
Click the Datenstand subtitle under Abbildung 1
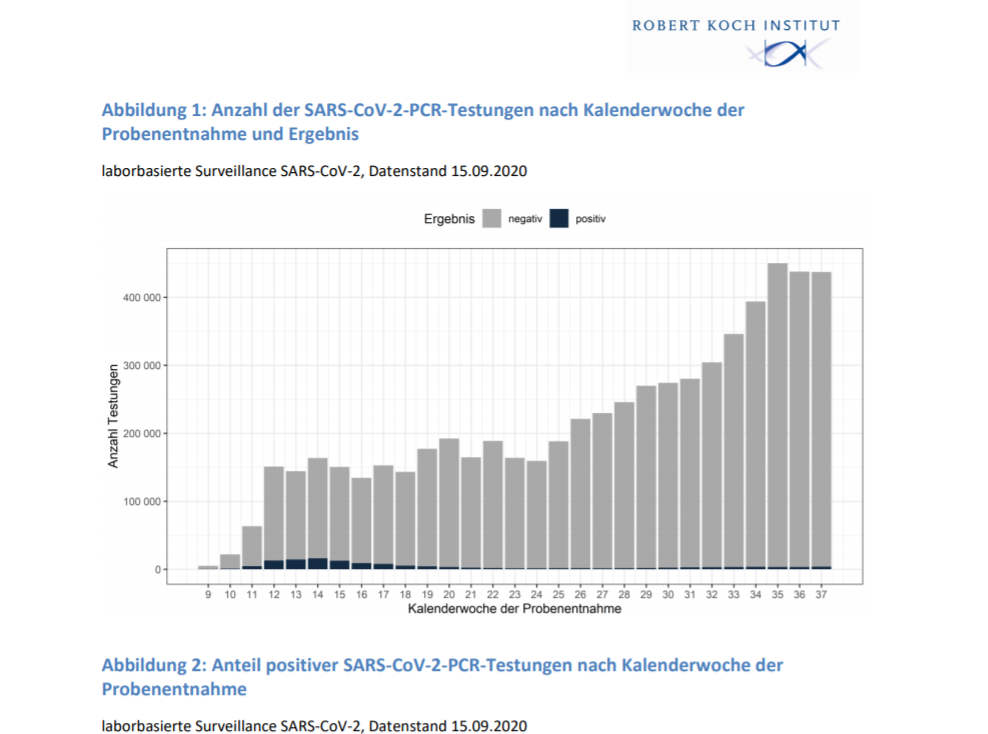[314, 171]
